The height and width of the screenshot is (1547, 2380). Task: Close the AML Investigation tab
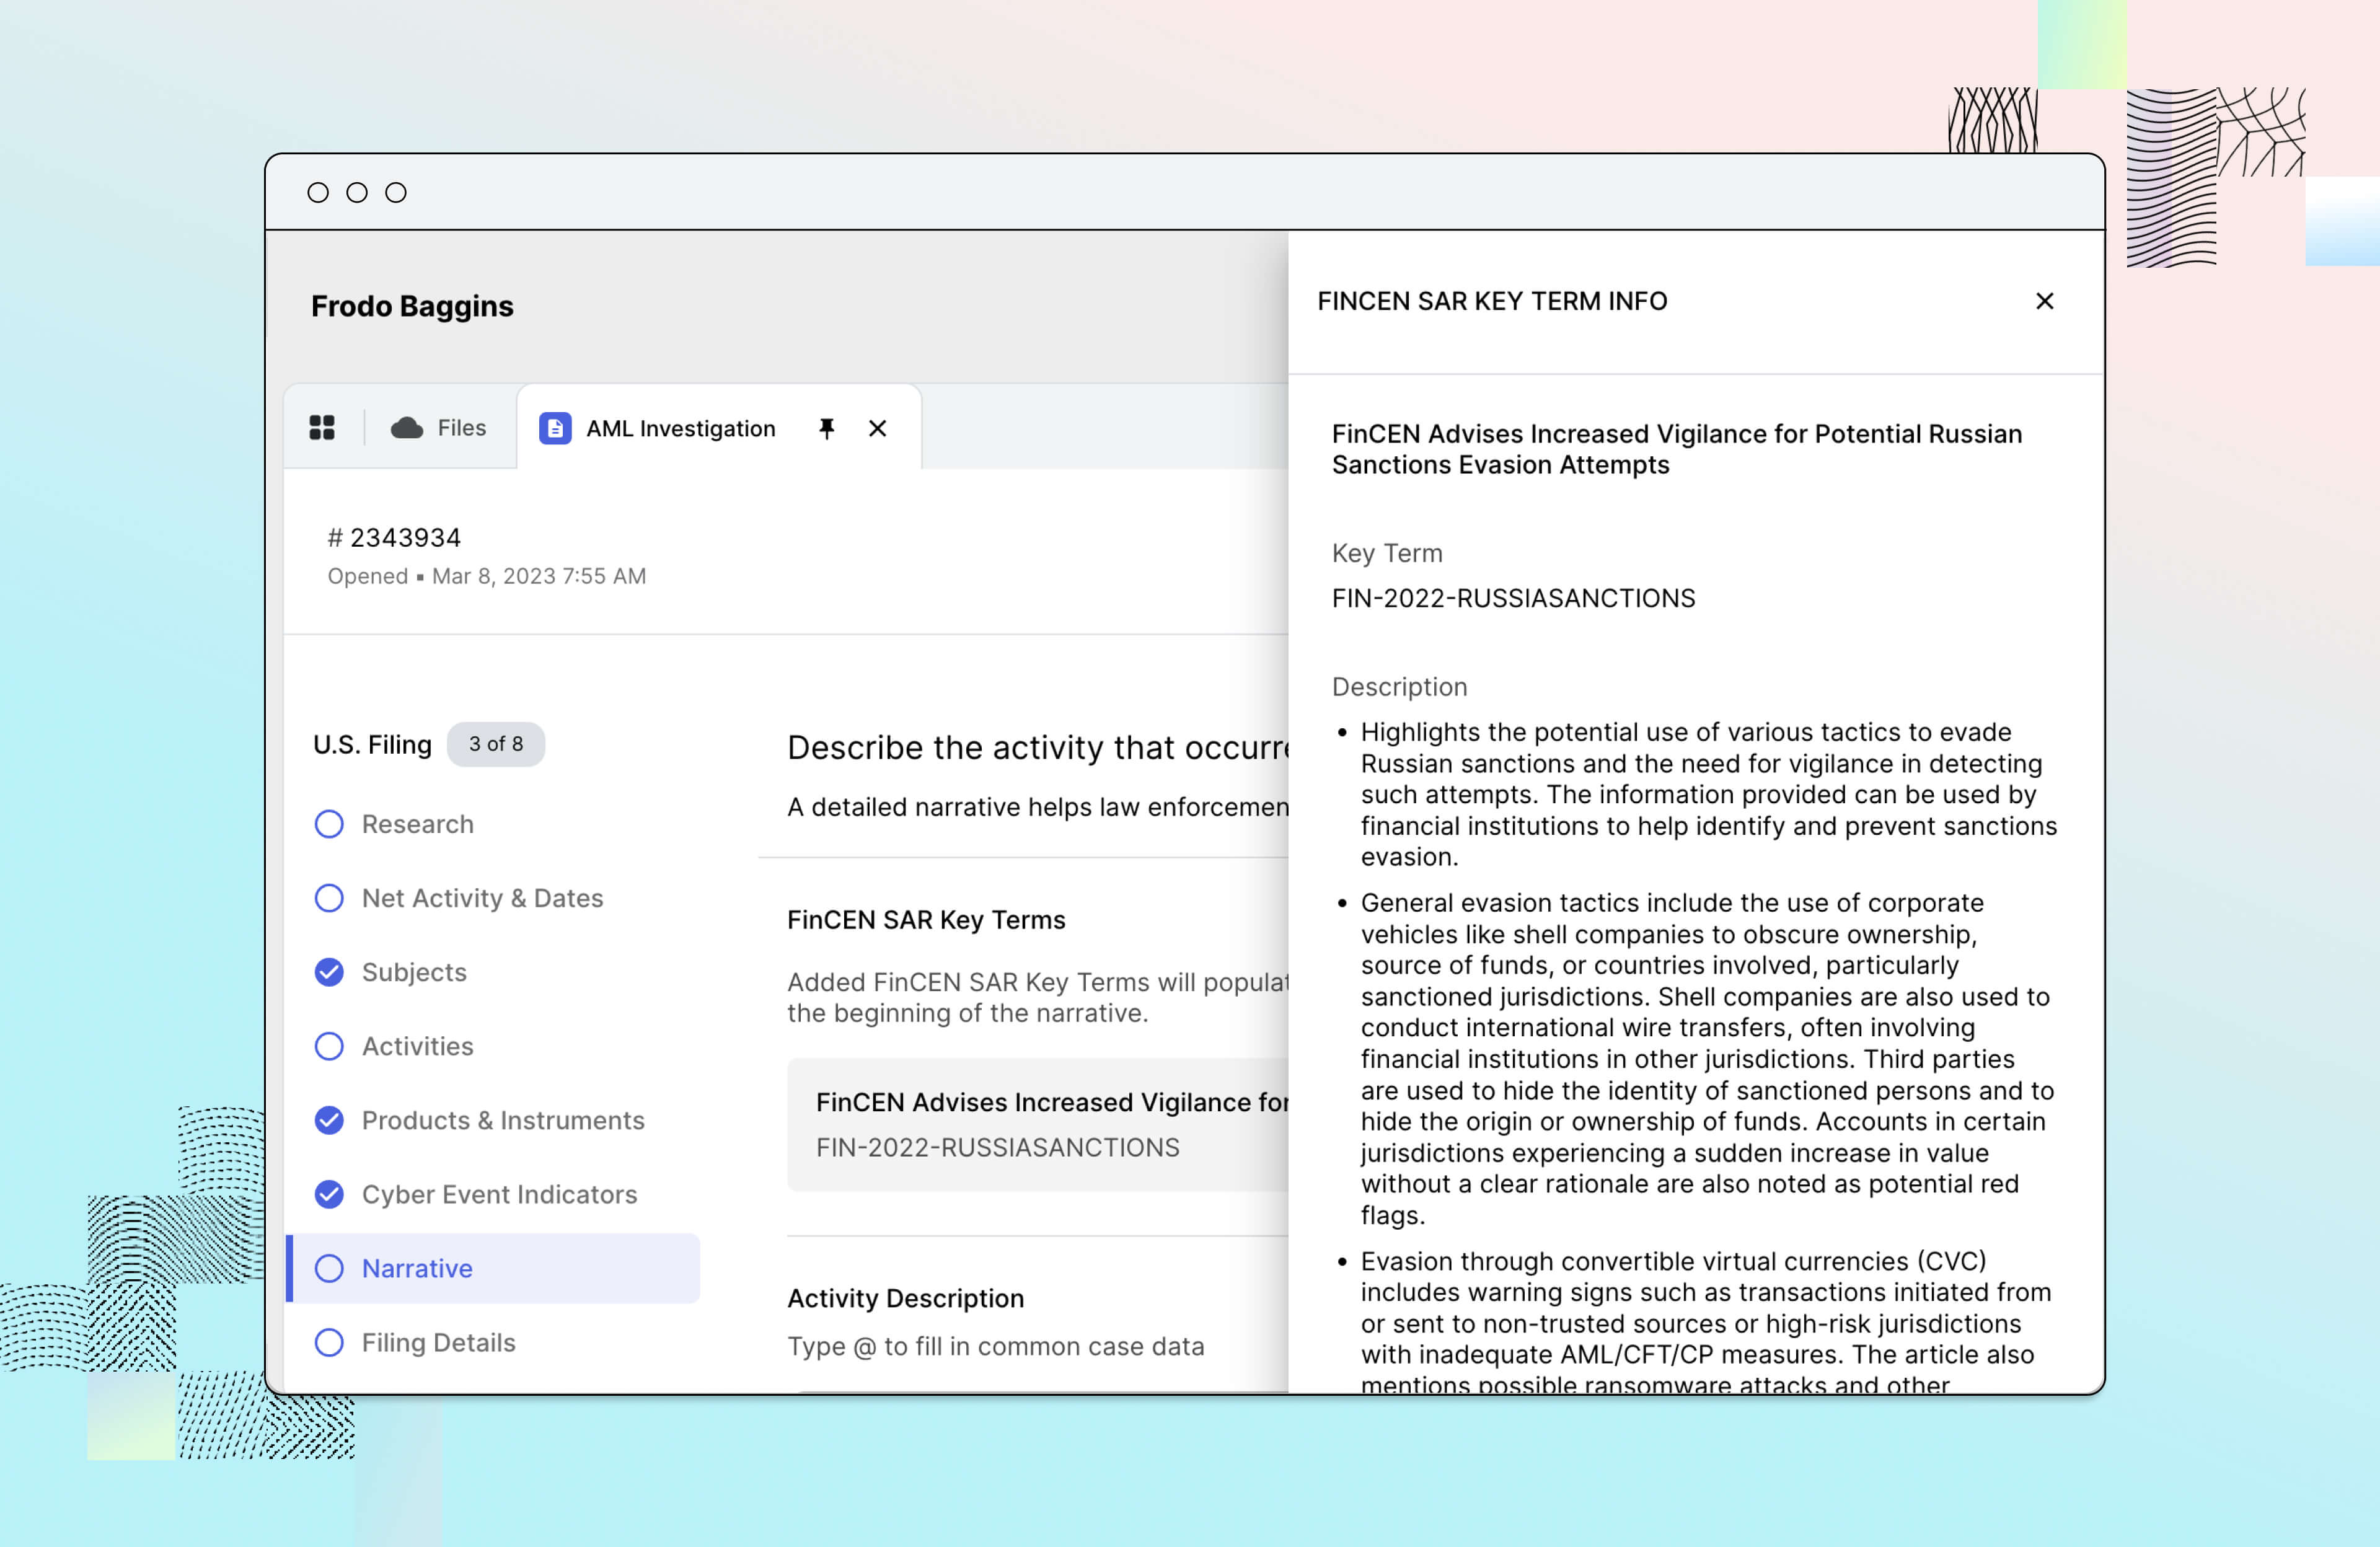[878, 428]
